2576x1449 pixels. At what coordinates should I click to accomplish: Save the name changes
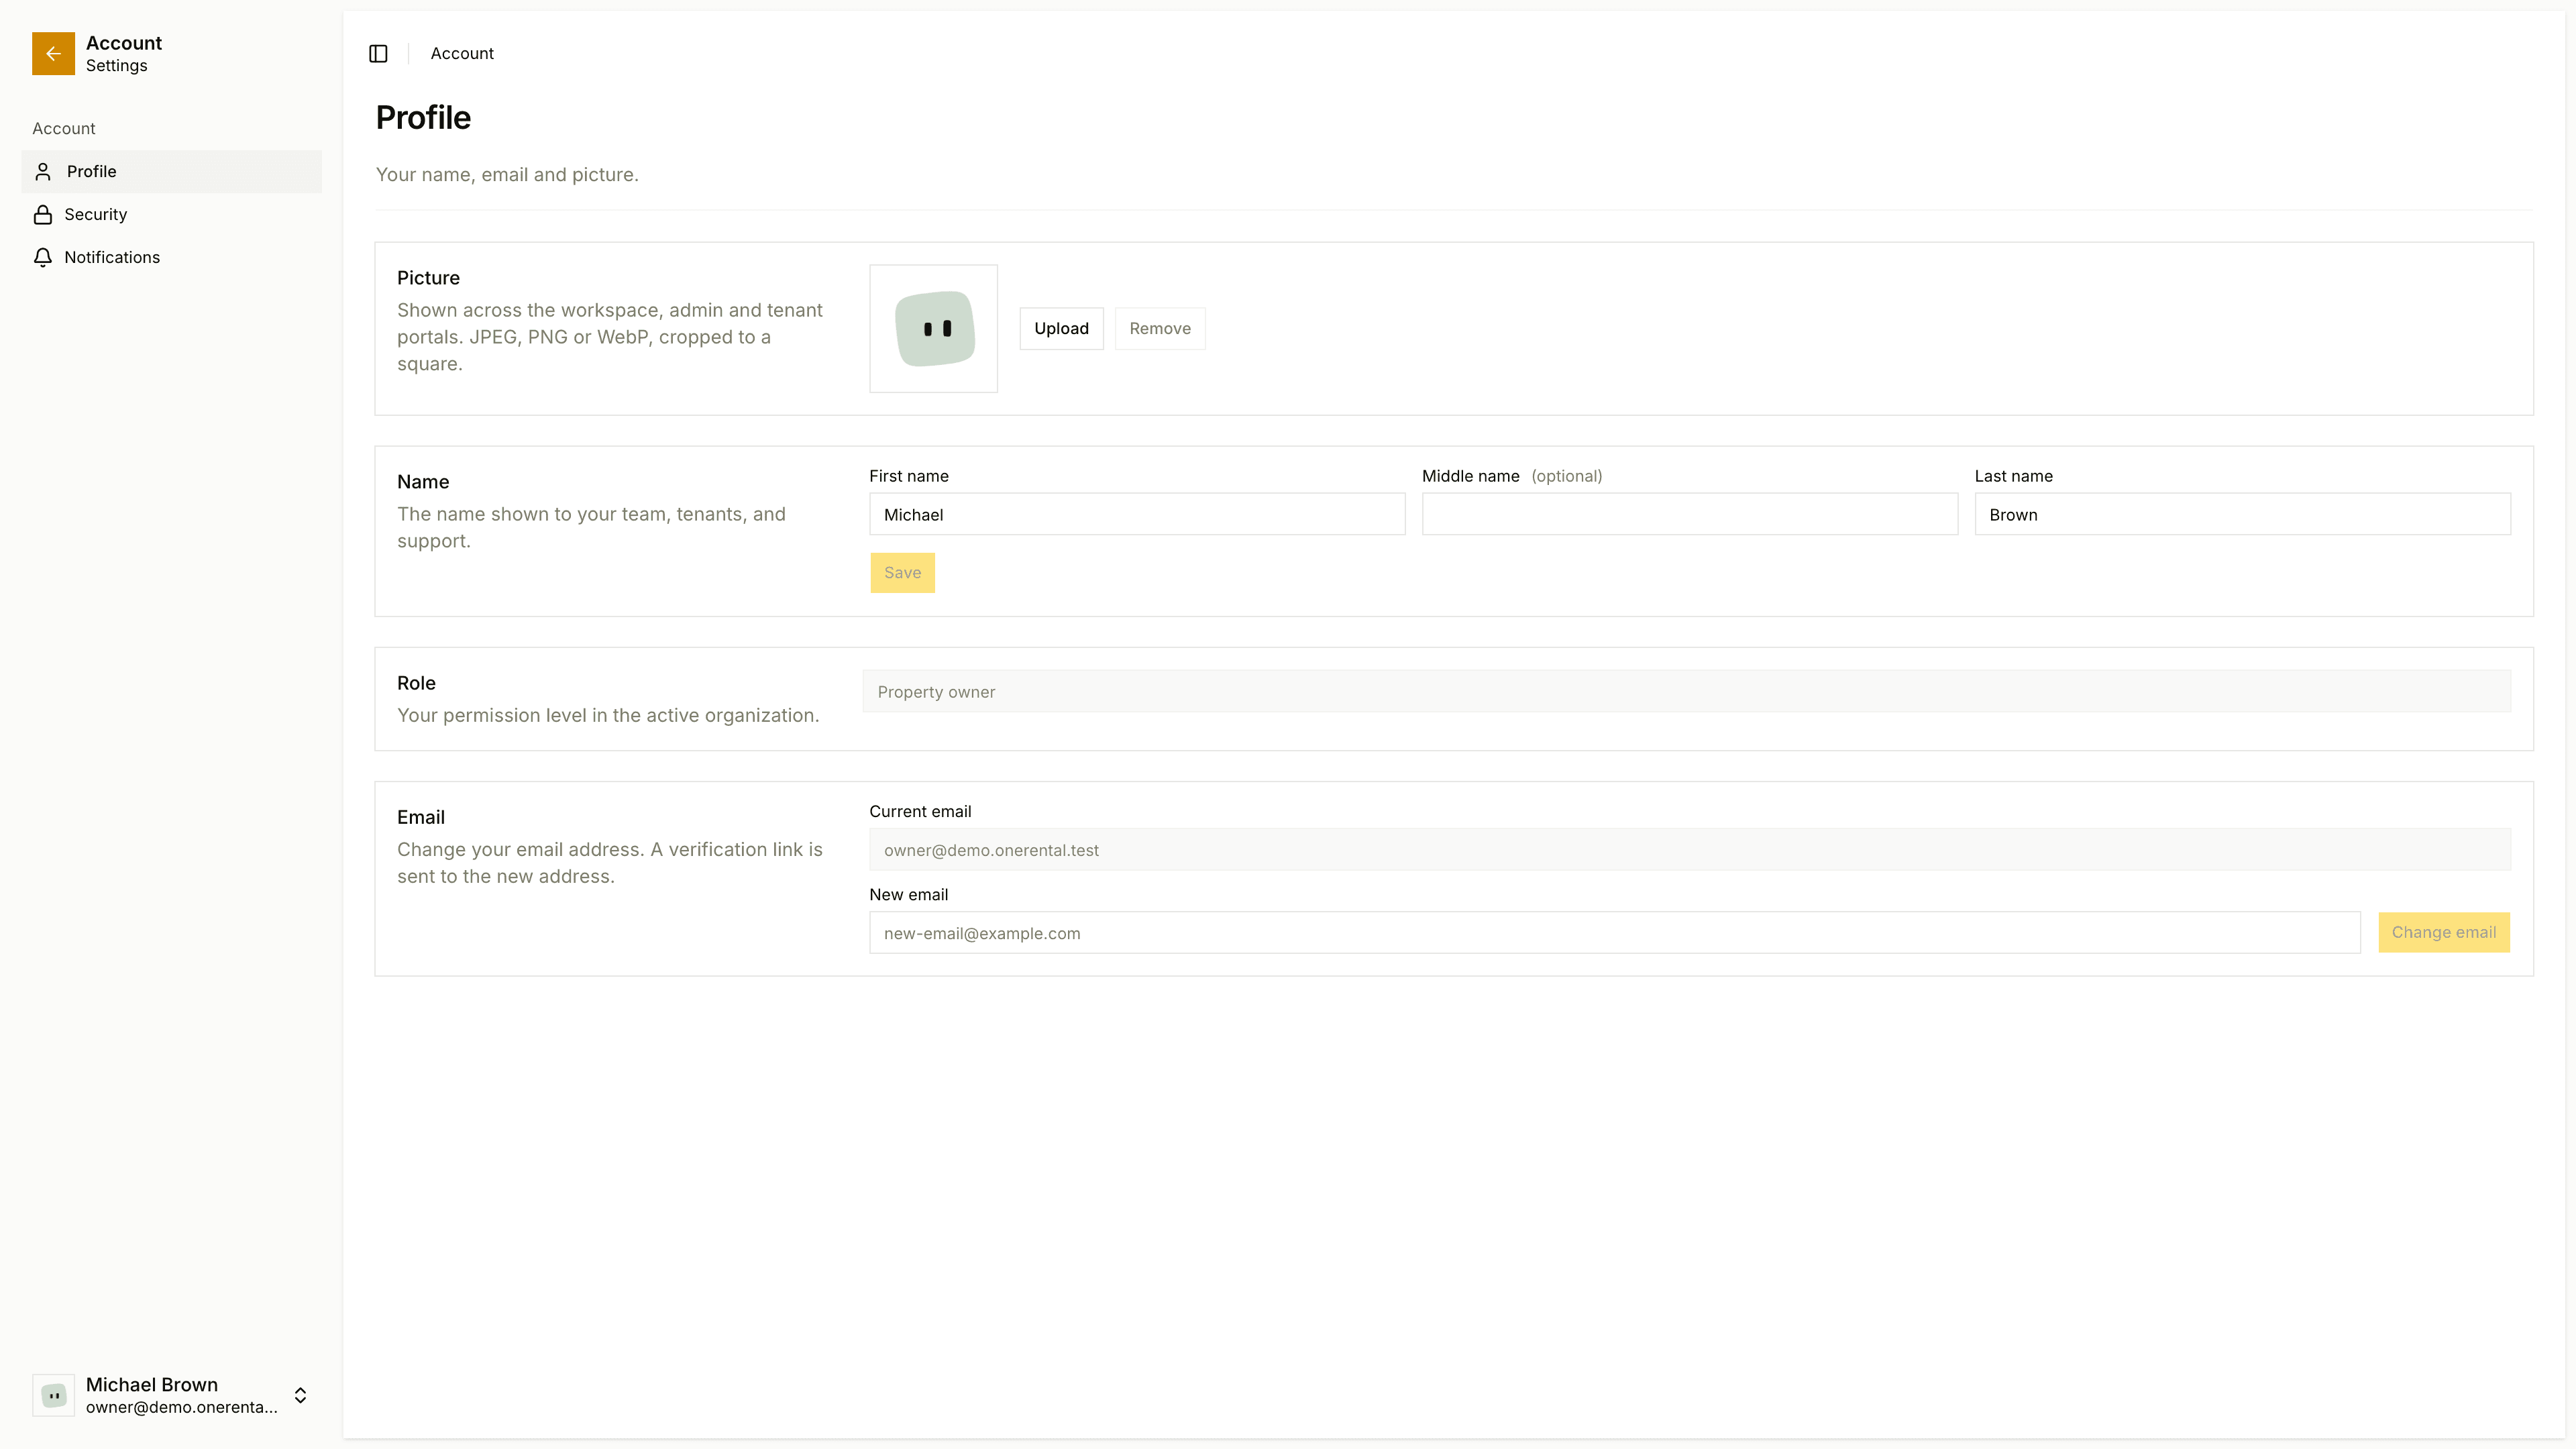902,573
